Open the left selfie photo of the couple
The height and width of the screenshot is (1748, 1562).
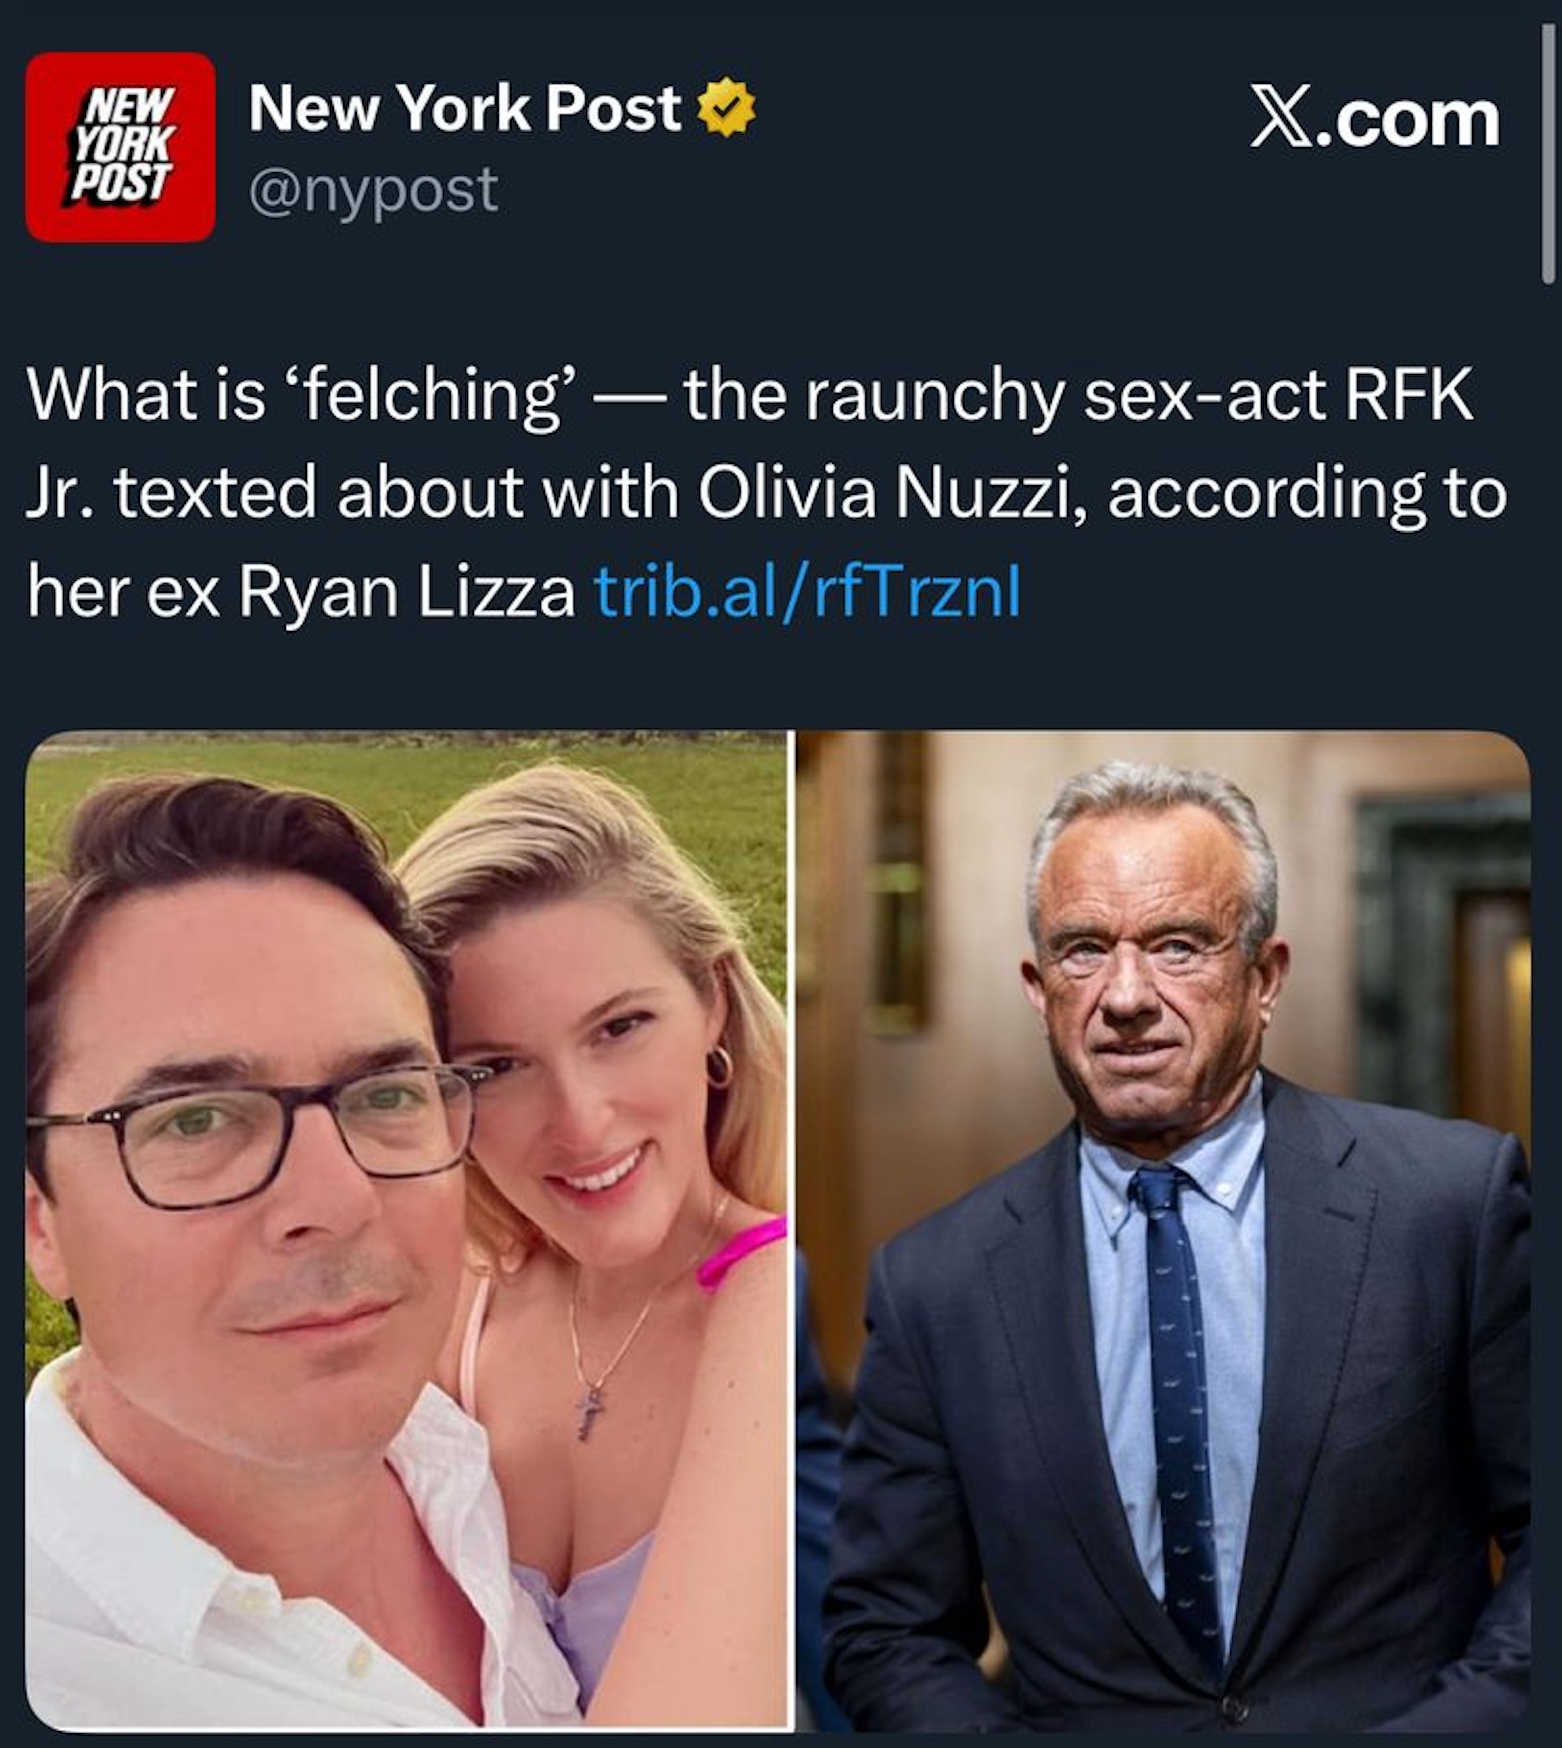[408, 1230]
